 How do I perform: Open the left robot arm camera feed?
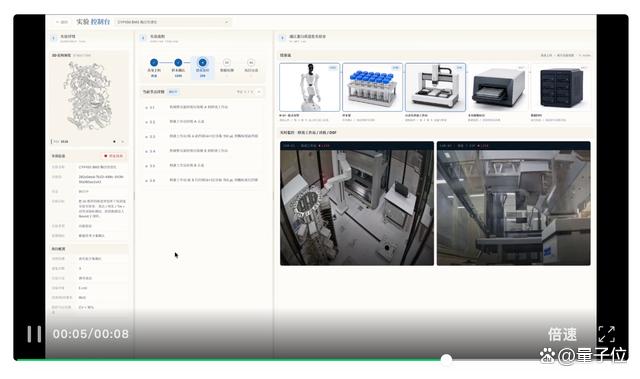tap(357, 203)
